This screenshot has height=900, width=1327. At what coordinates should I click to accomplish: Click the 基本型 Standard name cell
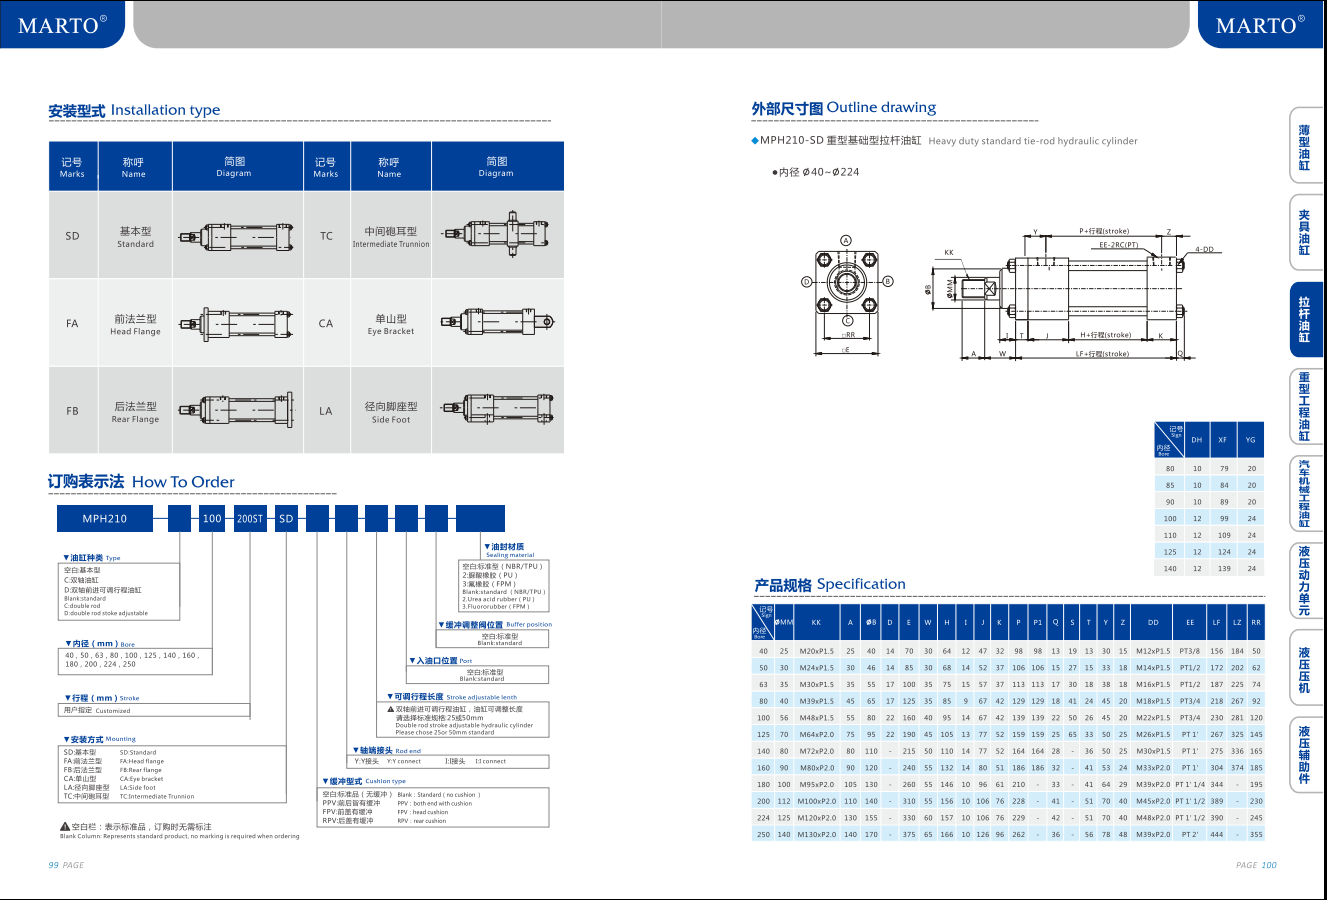[135, 236]
